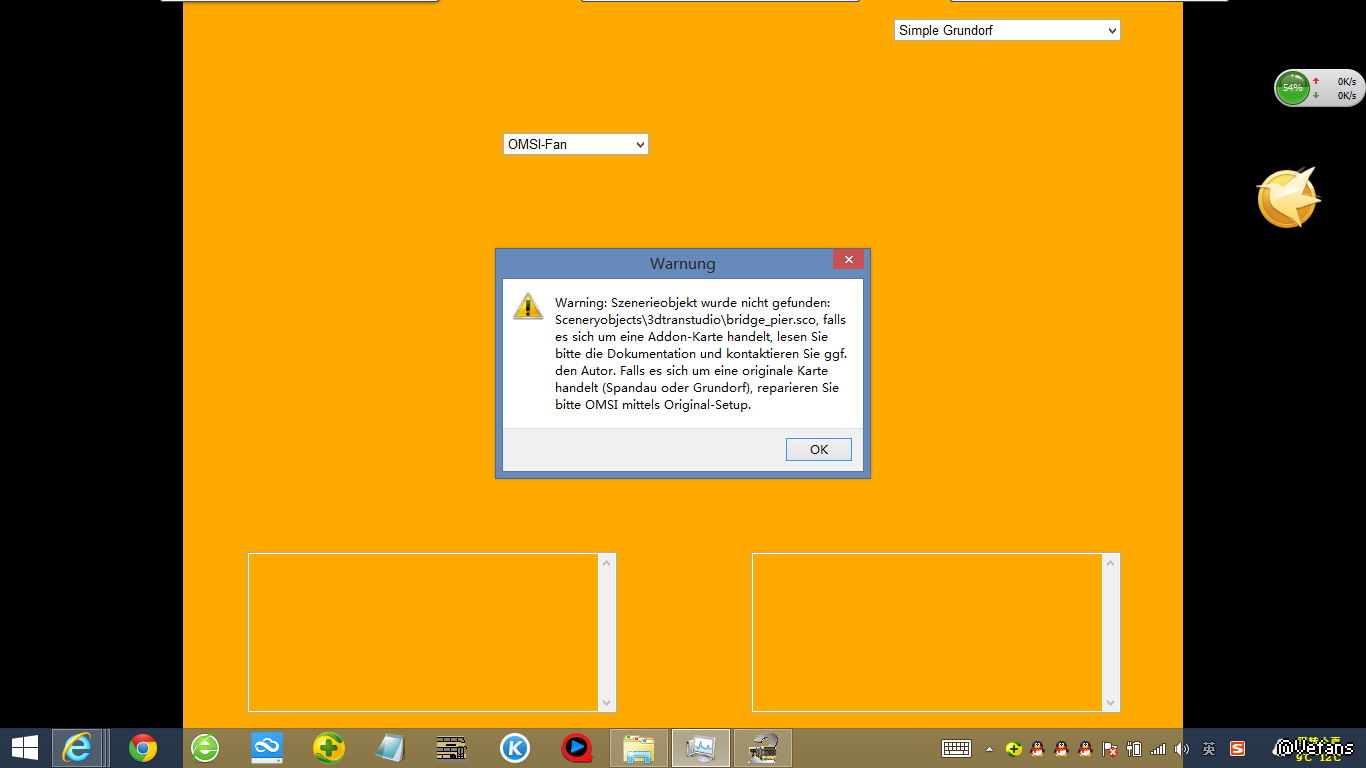
Task: Open the 360 security taskbar shortcut
Action: click(329, 748)
